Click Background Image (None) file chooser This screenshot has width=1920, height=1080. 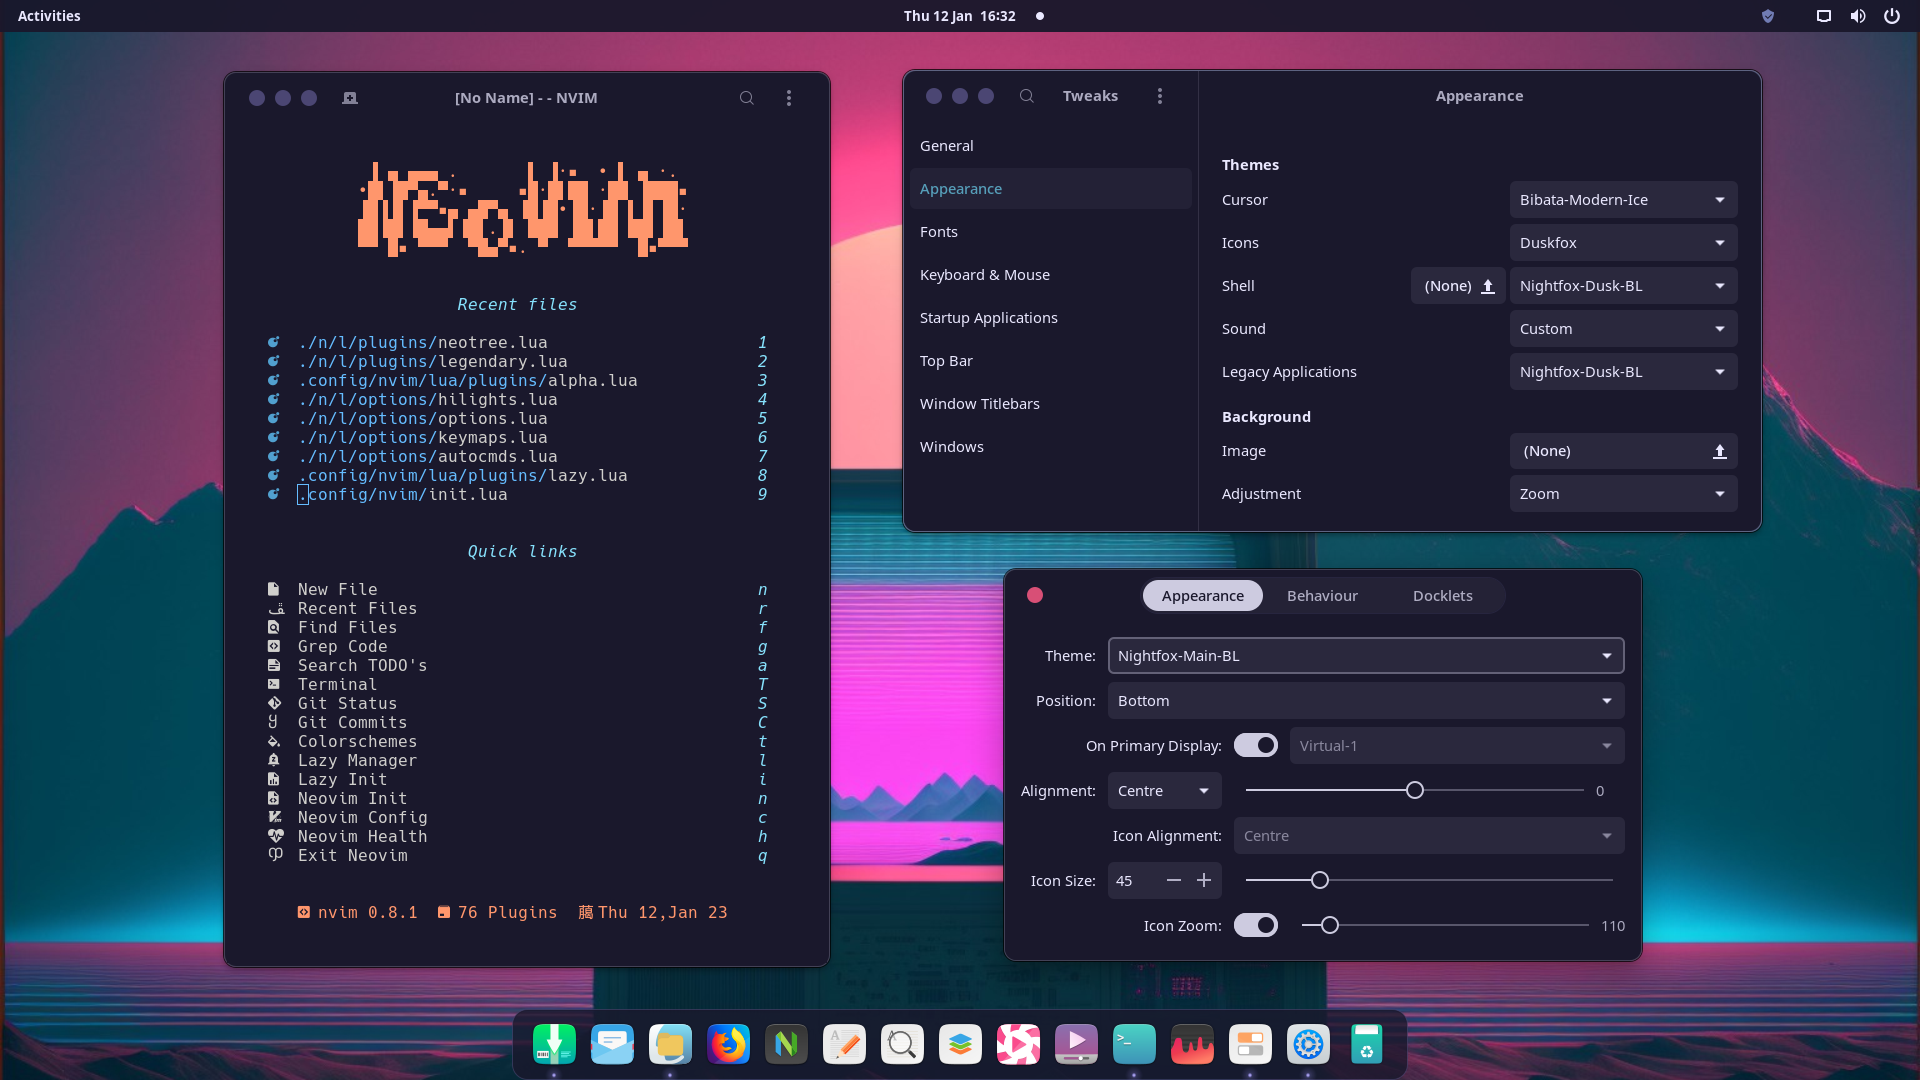(x=1623, y=451)
